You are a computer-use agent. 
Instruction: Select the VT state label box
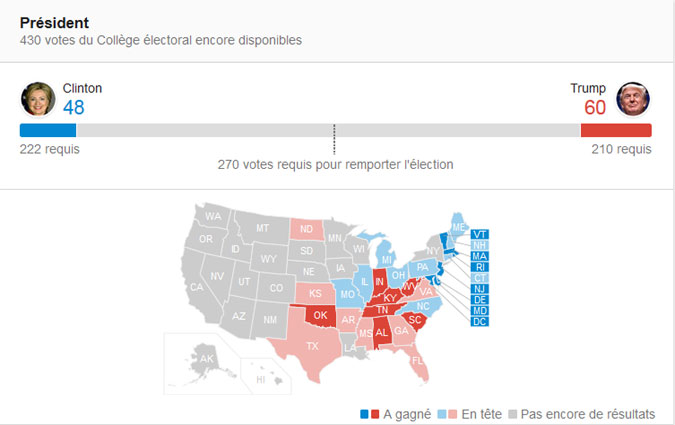coord(480,234)
